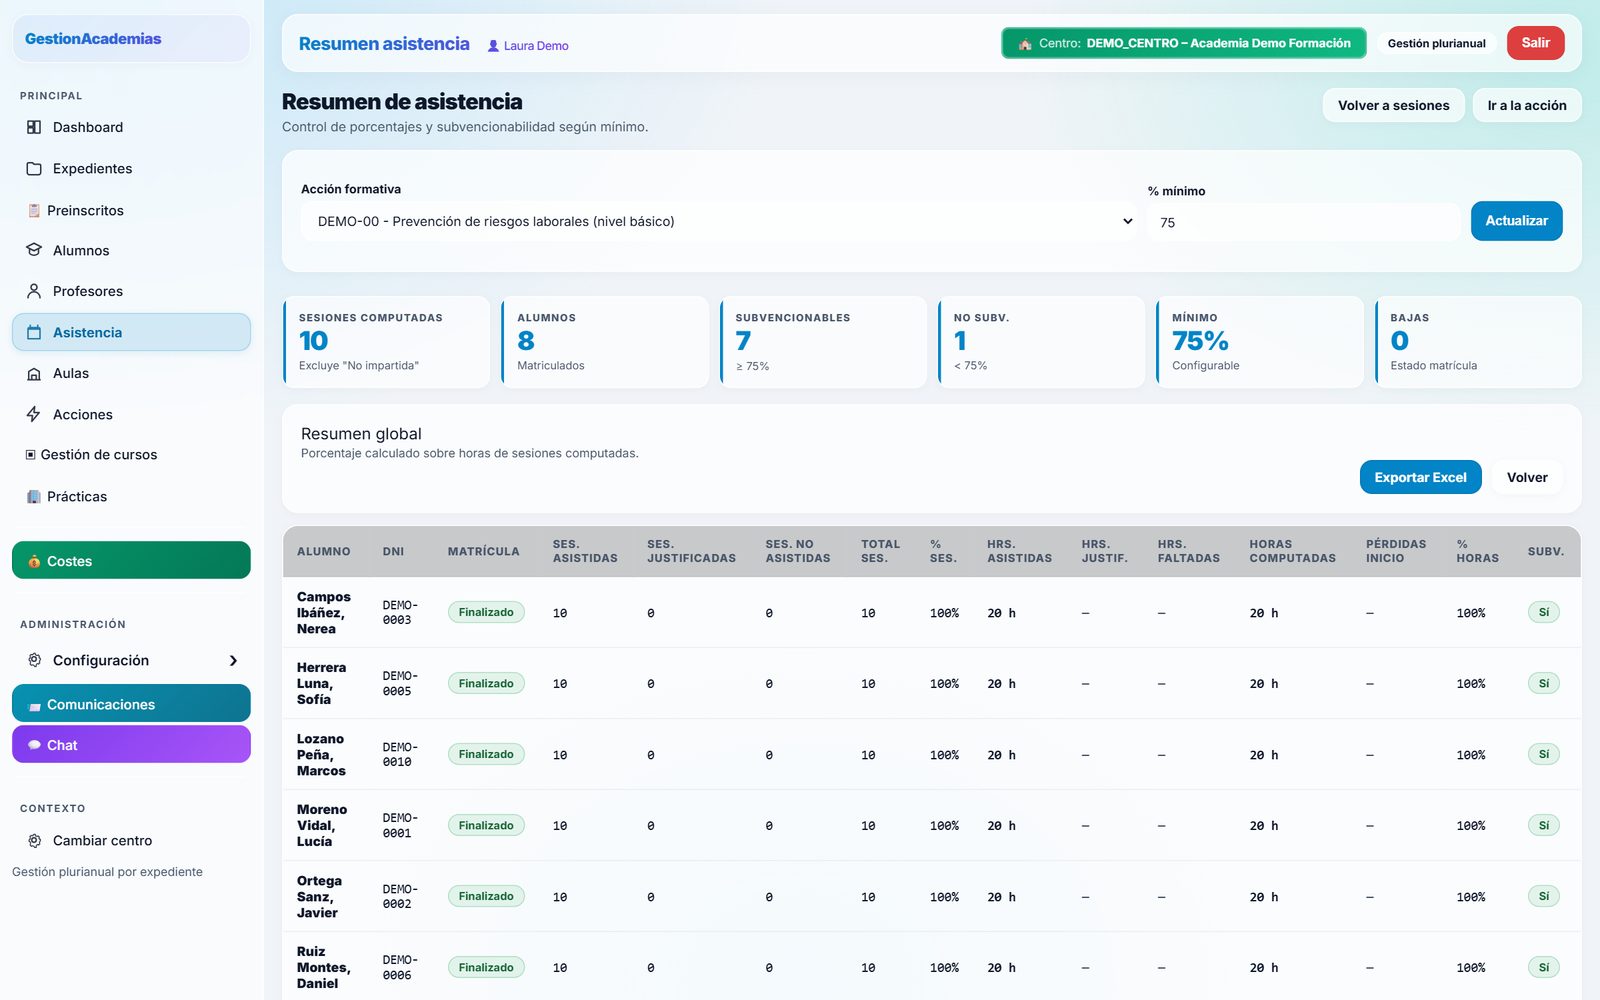Click the Gestión plurianual button
The height and width of the screenshot is (1000, 1600).
[1436, 43]
